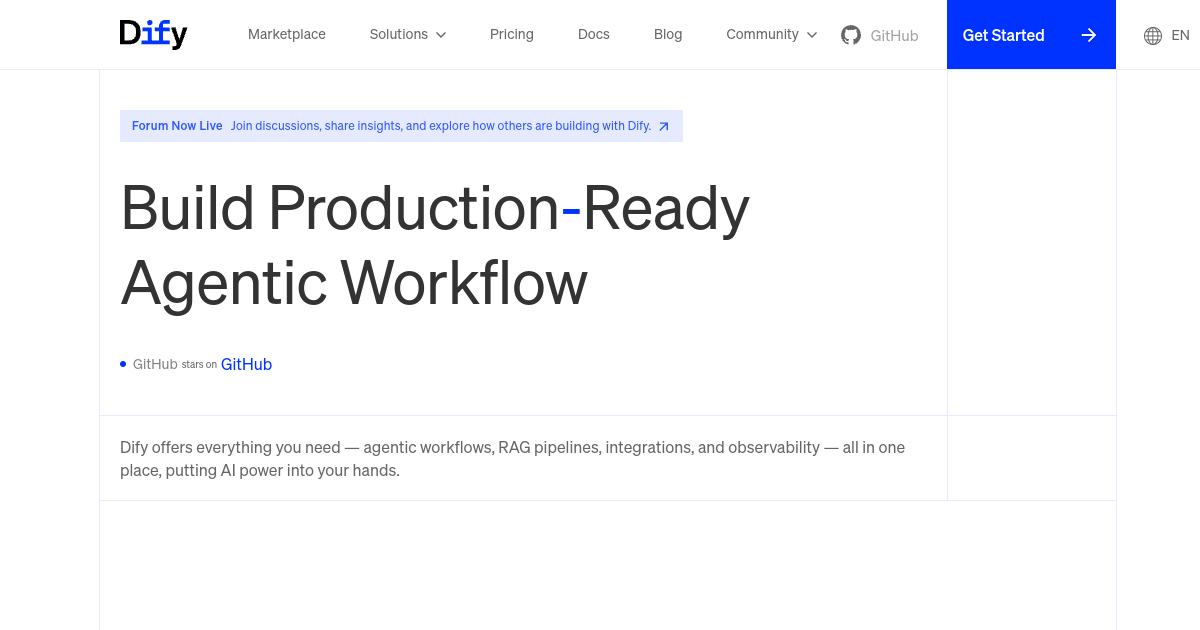Click the 'Dify offers everything you need' paragraph
This screenshot has width=1200, height=630.
point(512,458)
